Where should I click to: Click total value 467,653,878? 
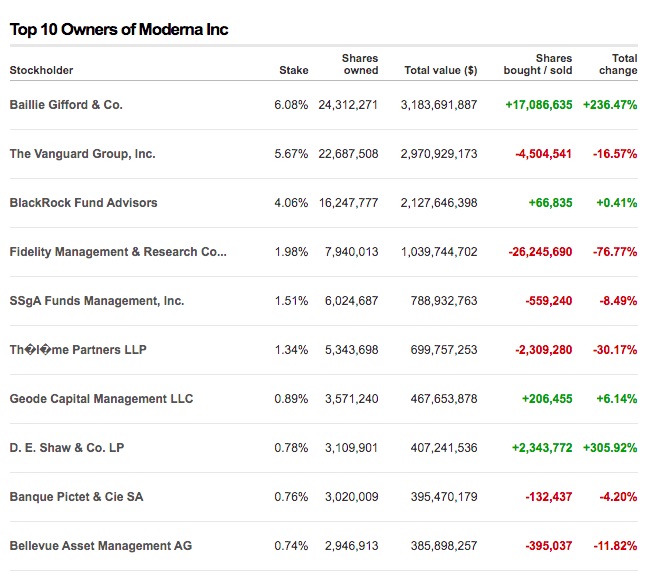click(444, 398)
